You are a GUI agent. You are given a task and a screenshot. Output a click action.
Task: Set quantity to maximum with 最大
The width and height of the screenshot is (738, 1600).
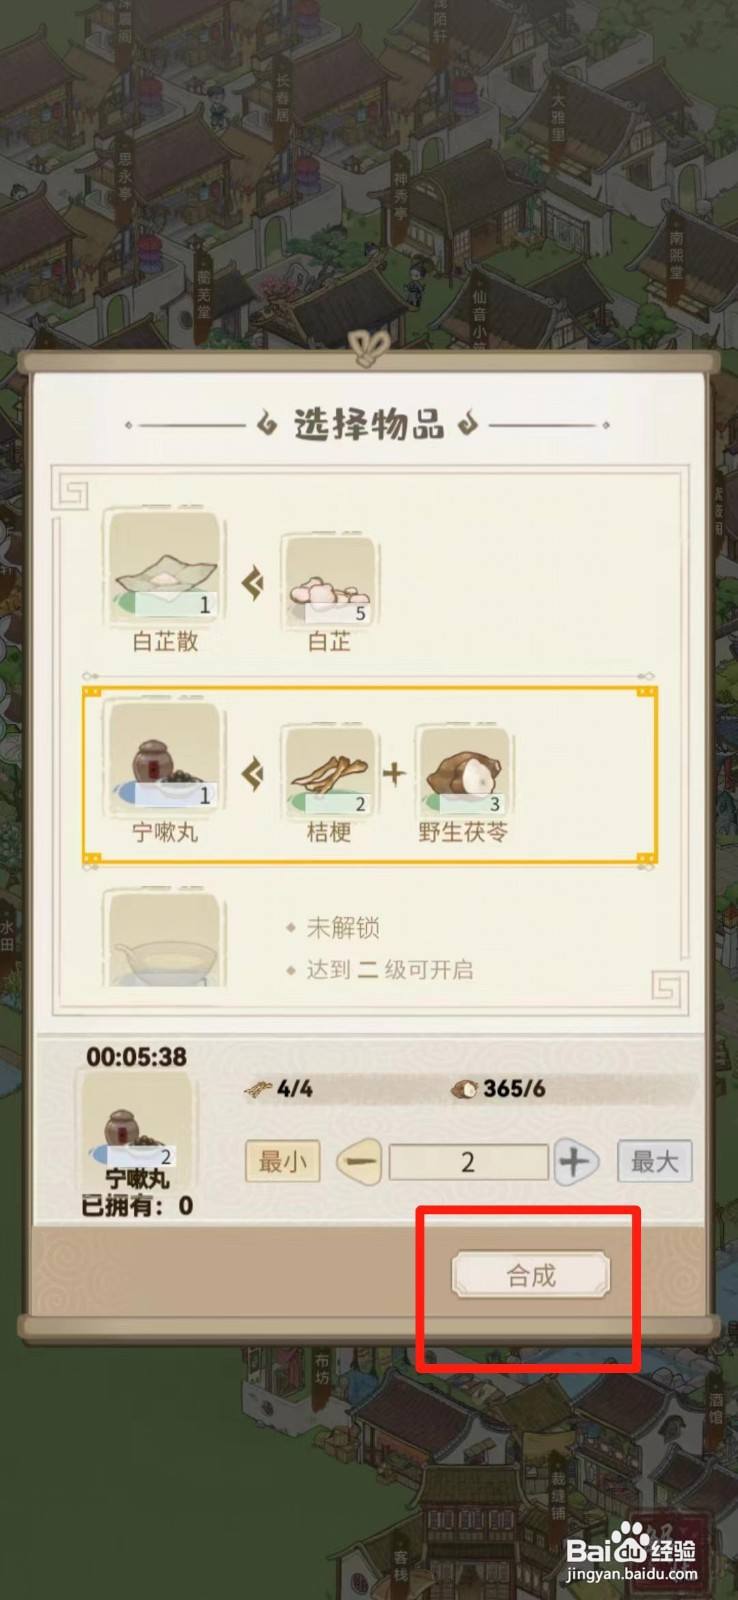click(654, 1162)
